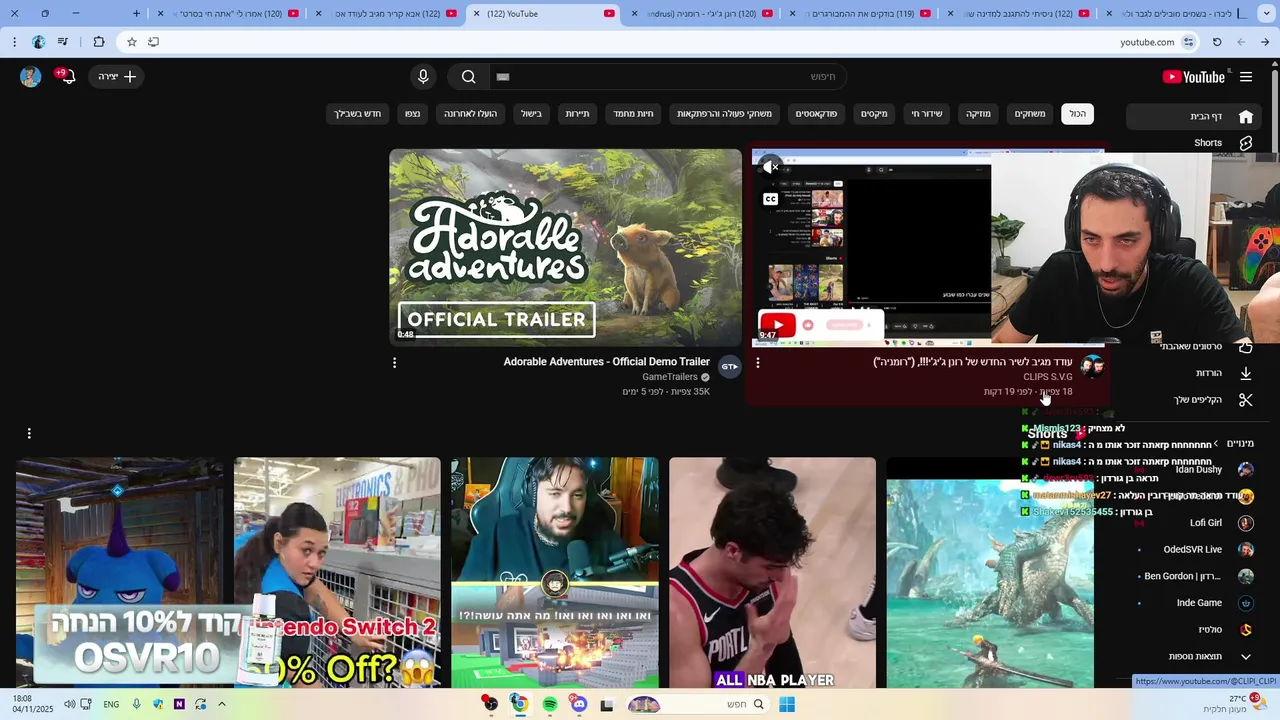Open Your clips (הקליפים שלך) scissors entry
Image resolution: width=1280 pixels, height=720 pixels.
1212,400
